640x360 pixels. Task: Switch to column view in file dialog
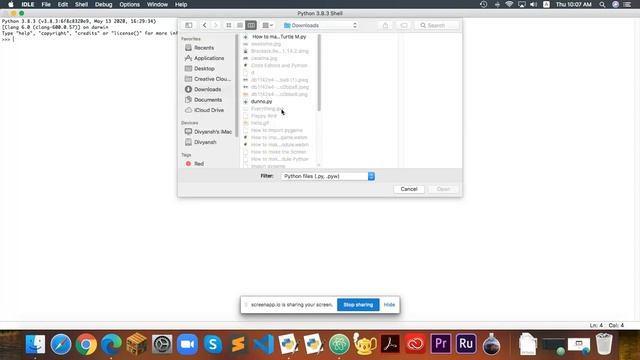(x=251, y=25)
